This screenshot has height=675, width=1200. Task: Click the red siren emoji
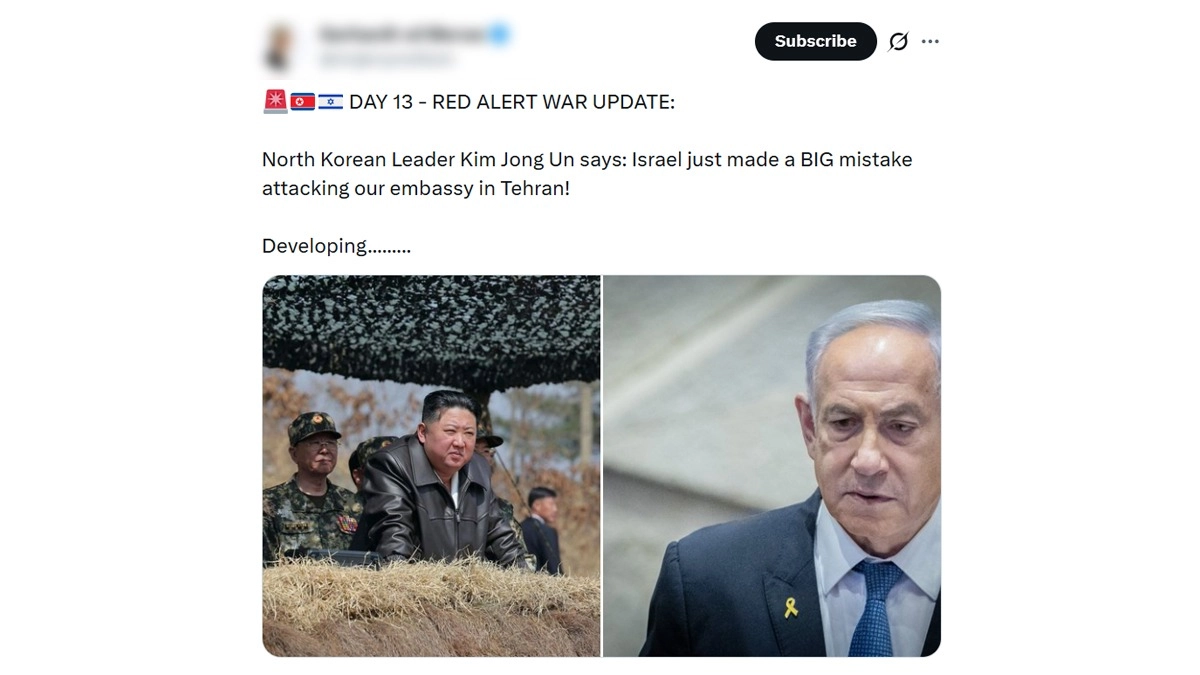(x=275, y=101)
